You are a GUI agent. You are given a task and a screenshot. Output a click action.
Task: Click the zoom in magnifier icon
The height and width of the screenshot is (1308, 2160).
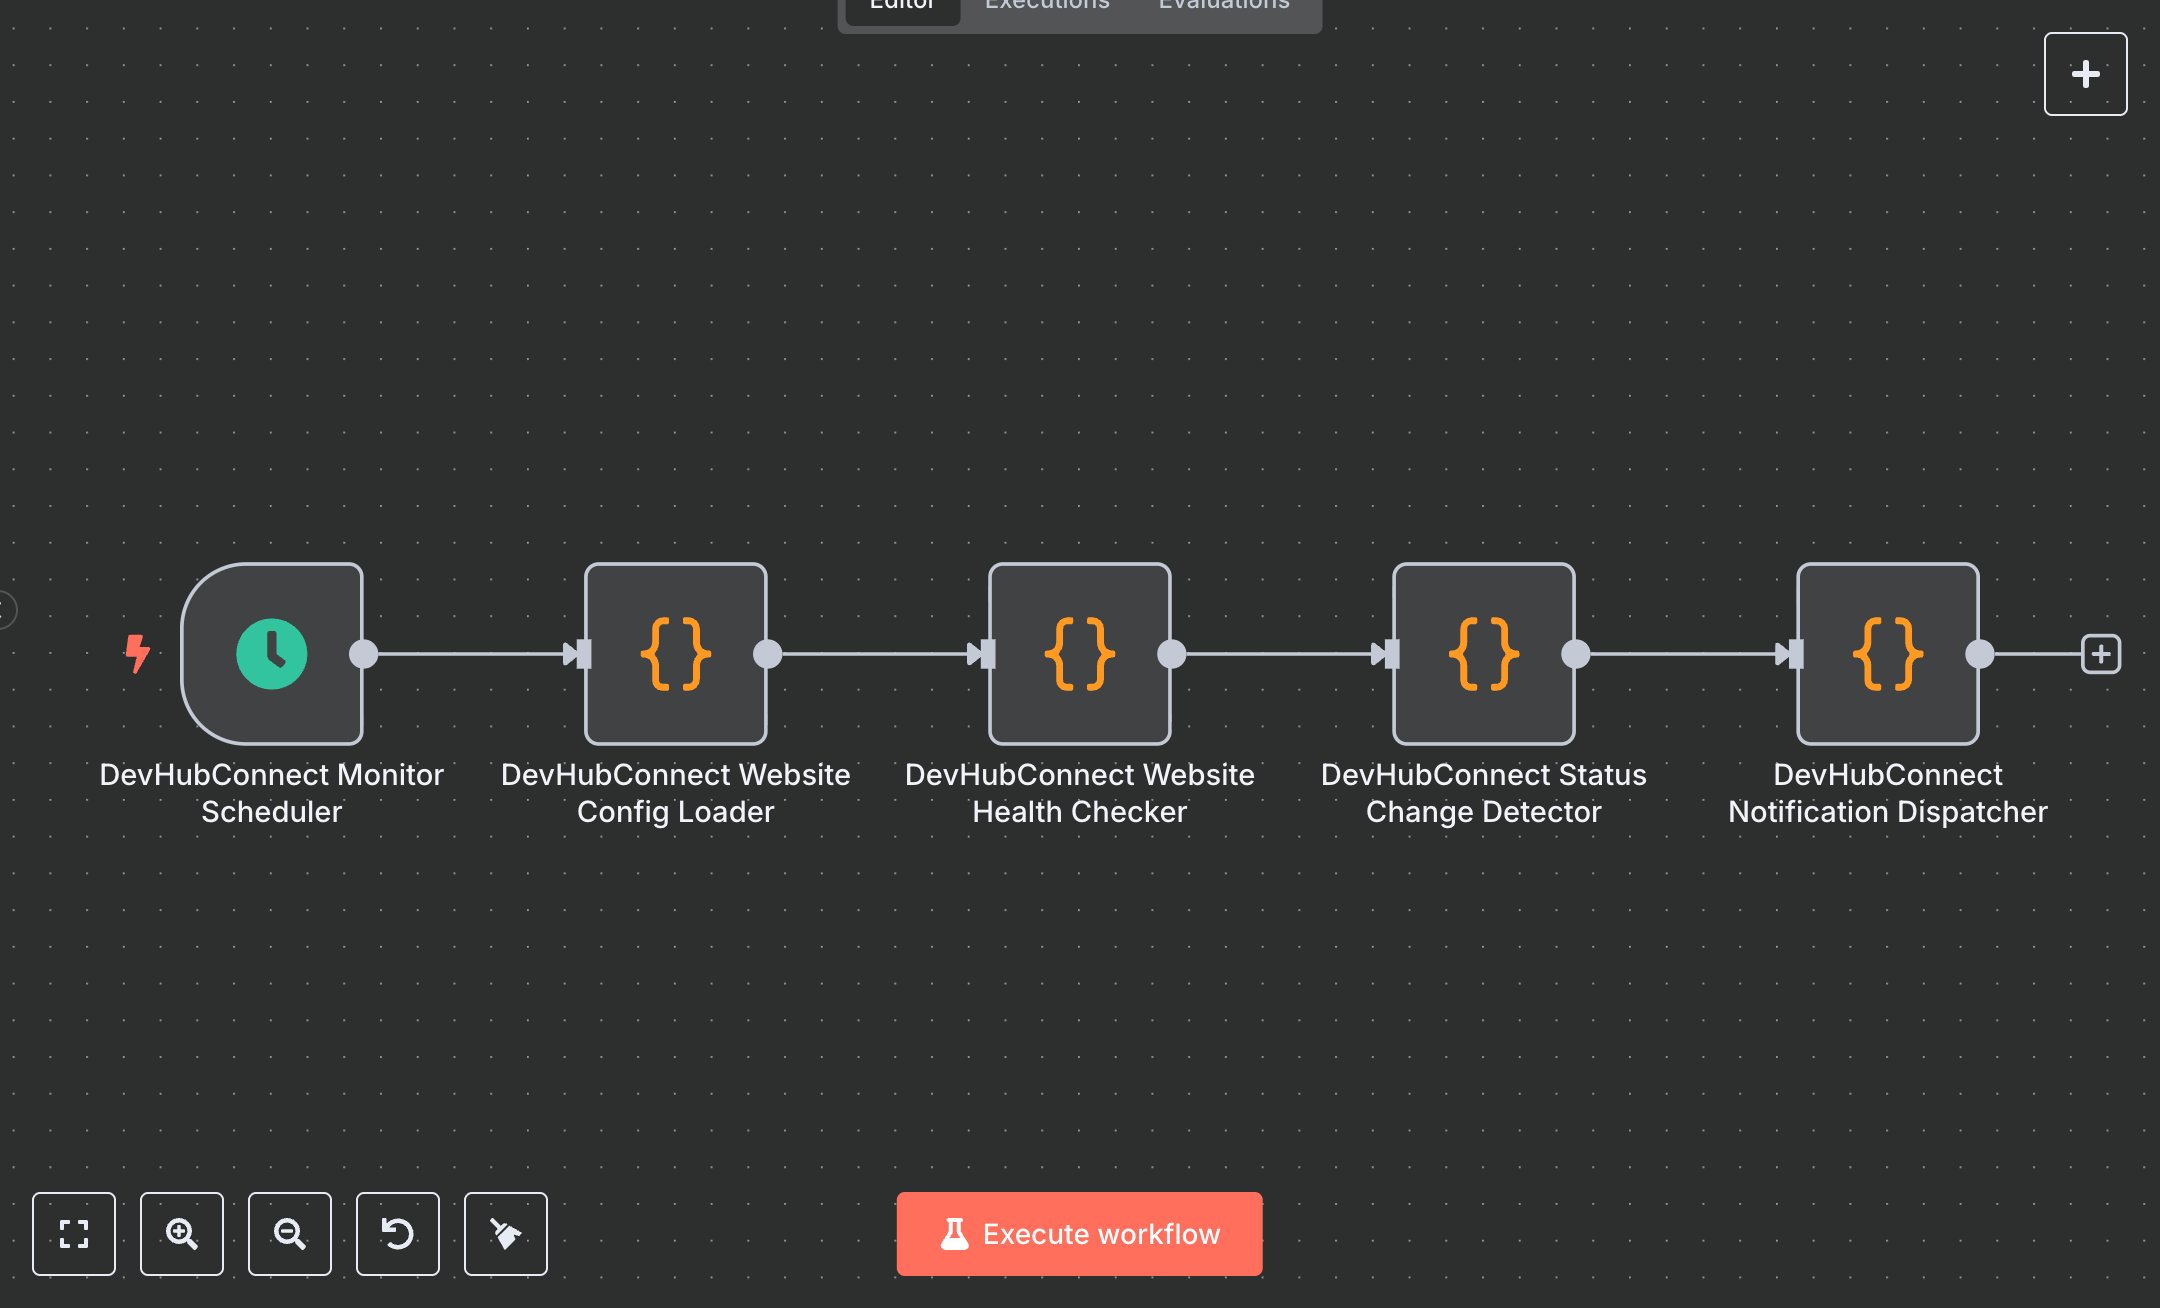[182, 1234]
